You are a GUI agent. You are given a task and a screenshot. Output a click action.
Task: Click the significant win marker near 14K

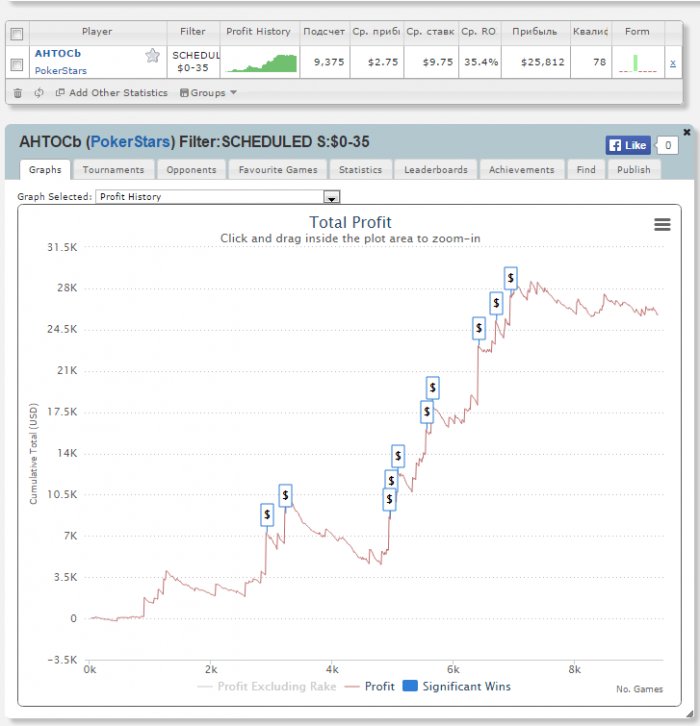click(x=398, y=456)
